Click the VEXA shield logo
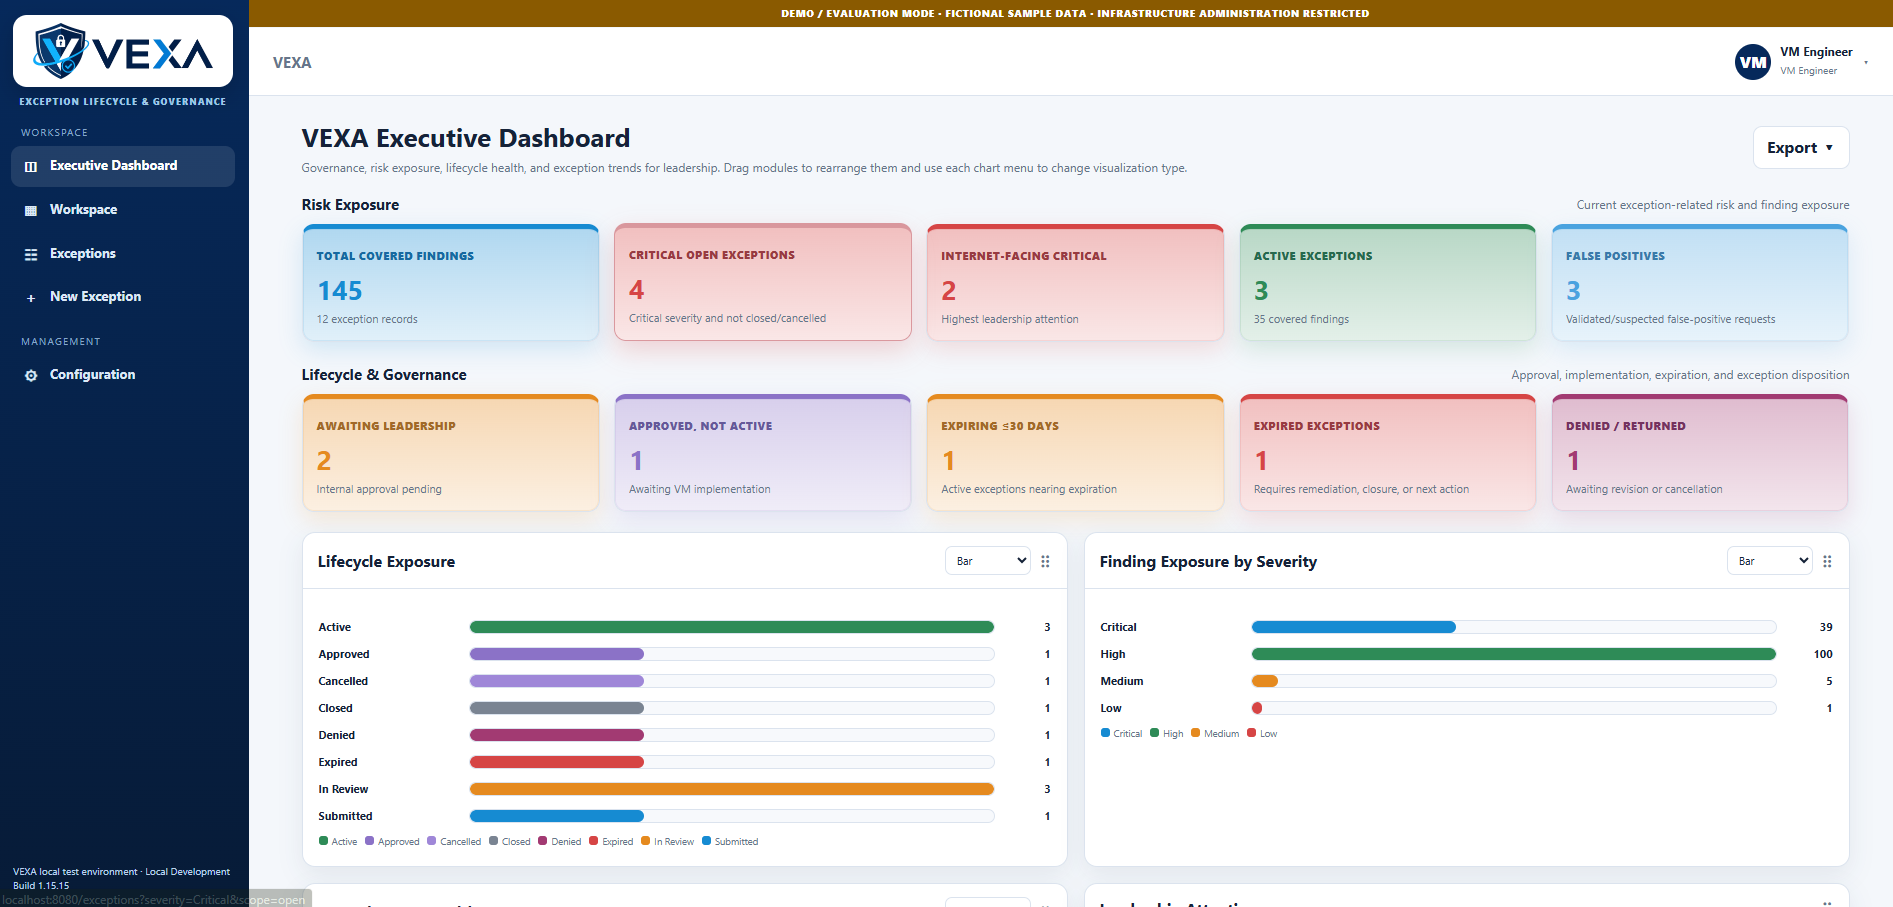The image size is (1893, 907). [x=60, y=51]
